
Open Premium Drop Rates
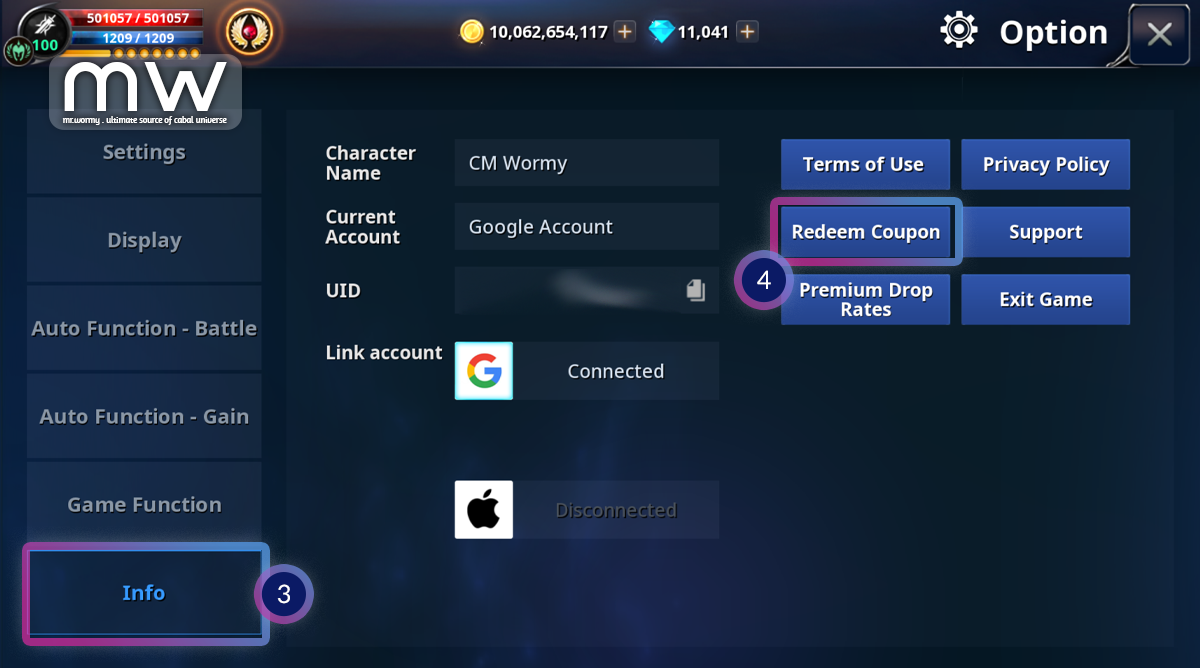866,300
